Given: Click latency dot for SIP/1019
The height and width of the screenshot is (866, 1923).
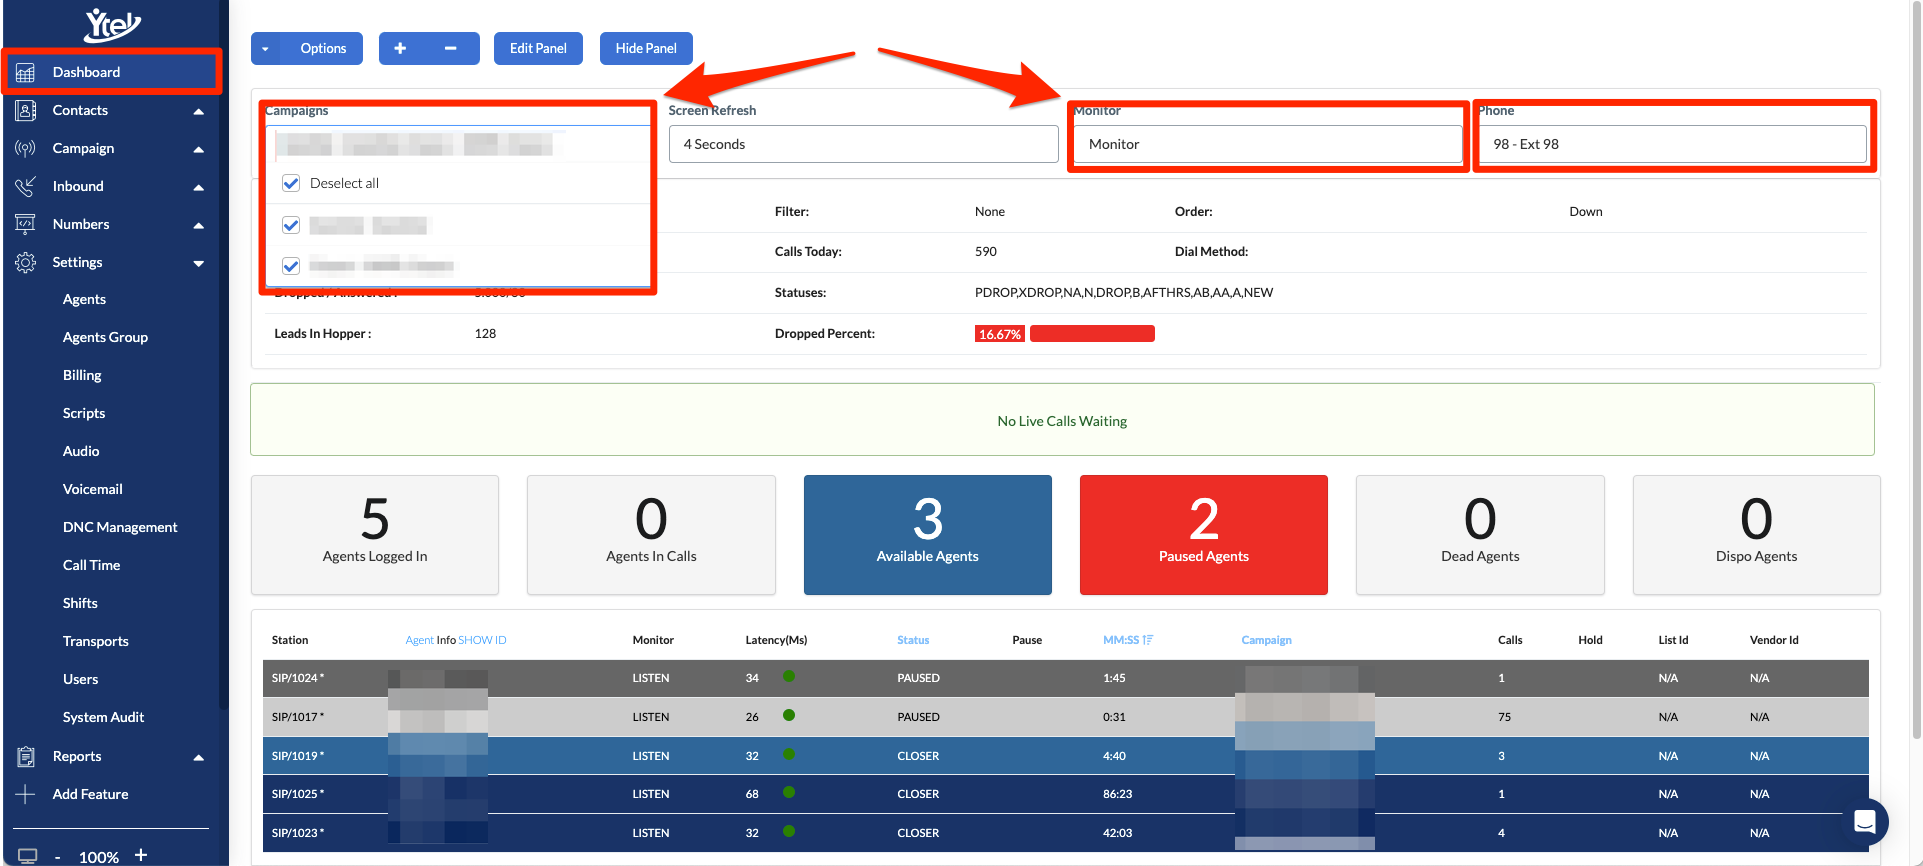Looking at the screenshot, I should point(789,754).
